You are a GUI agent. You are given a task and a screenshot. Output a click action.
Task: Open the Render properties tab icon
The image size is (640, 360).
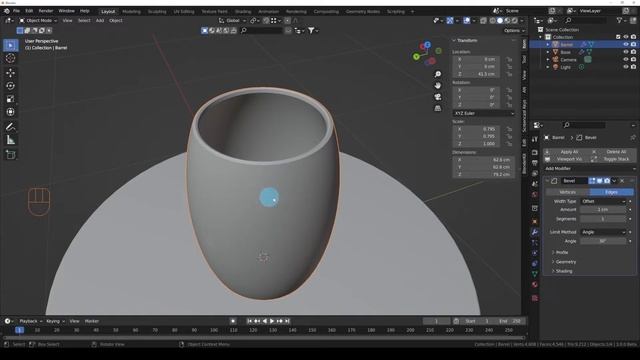coord(535,152)
